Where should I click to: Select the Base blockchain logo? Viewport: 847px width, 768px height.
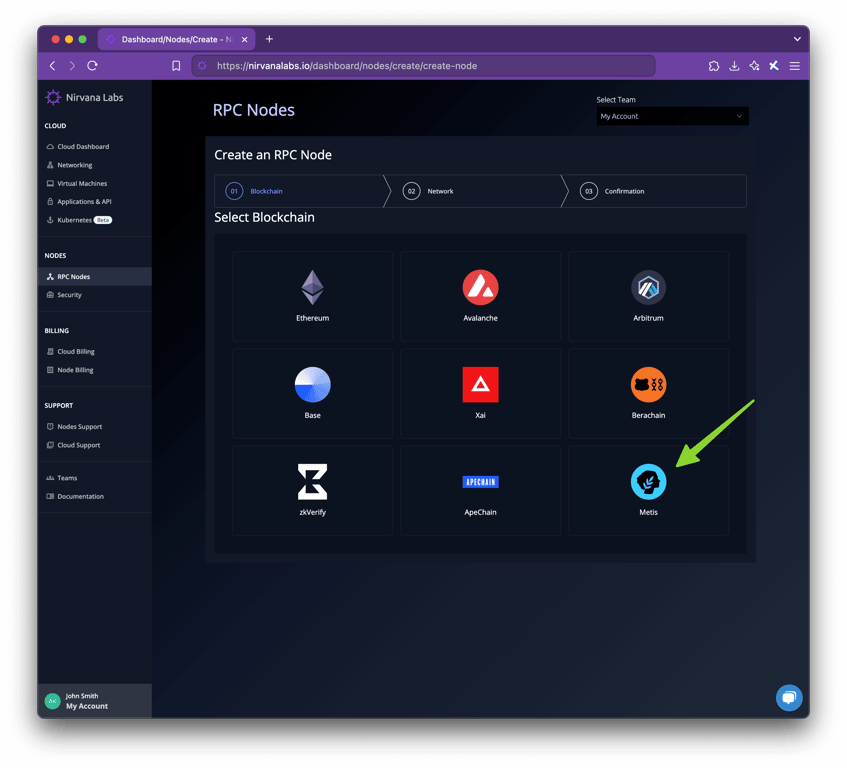pyautogui.click(x=312, y=385)
